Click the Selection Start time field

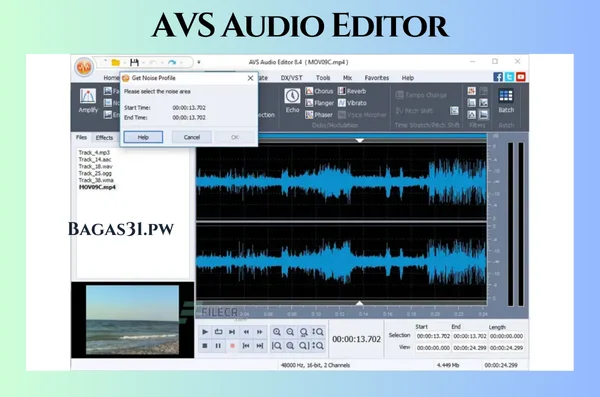click(433, 336)
